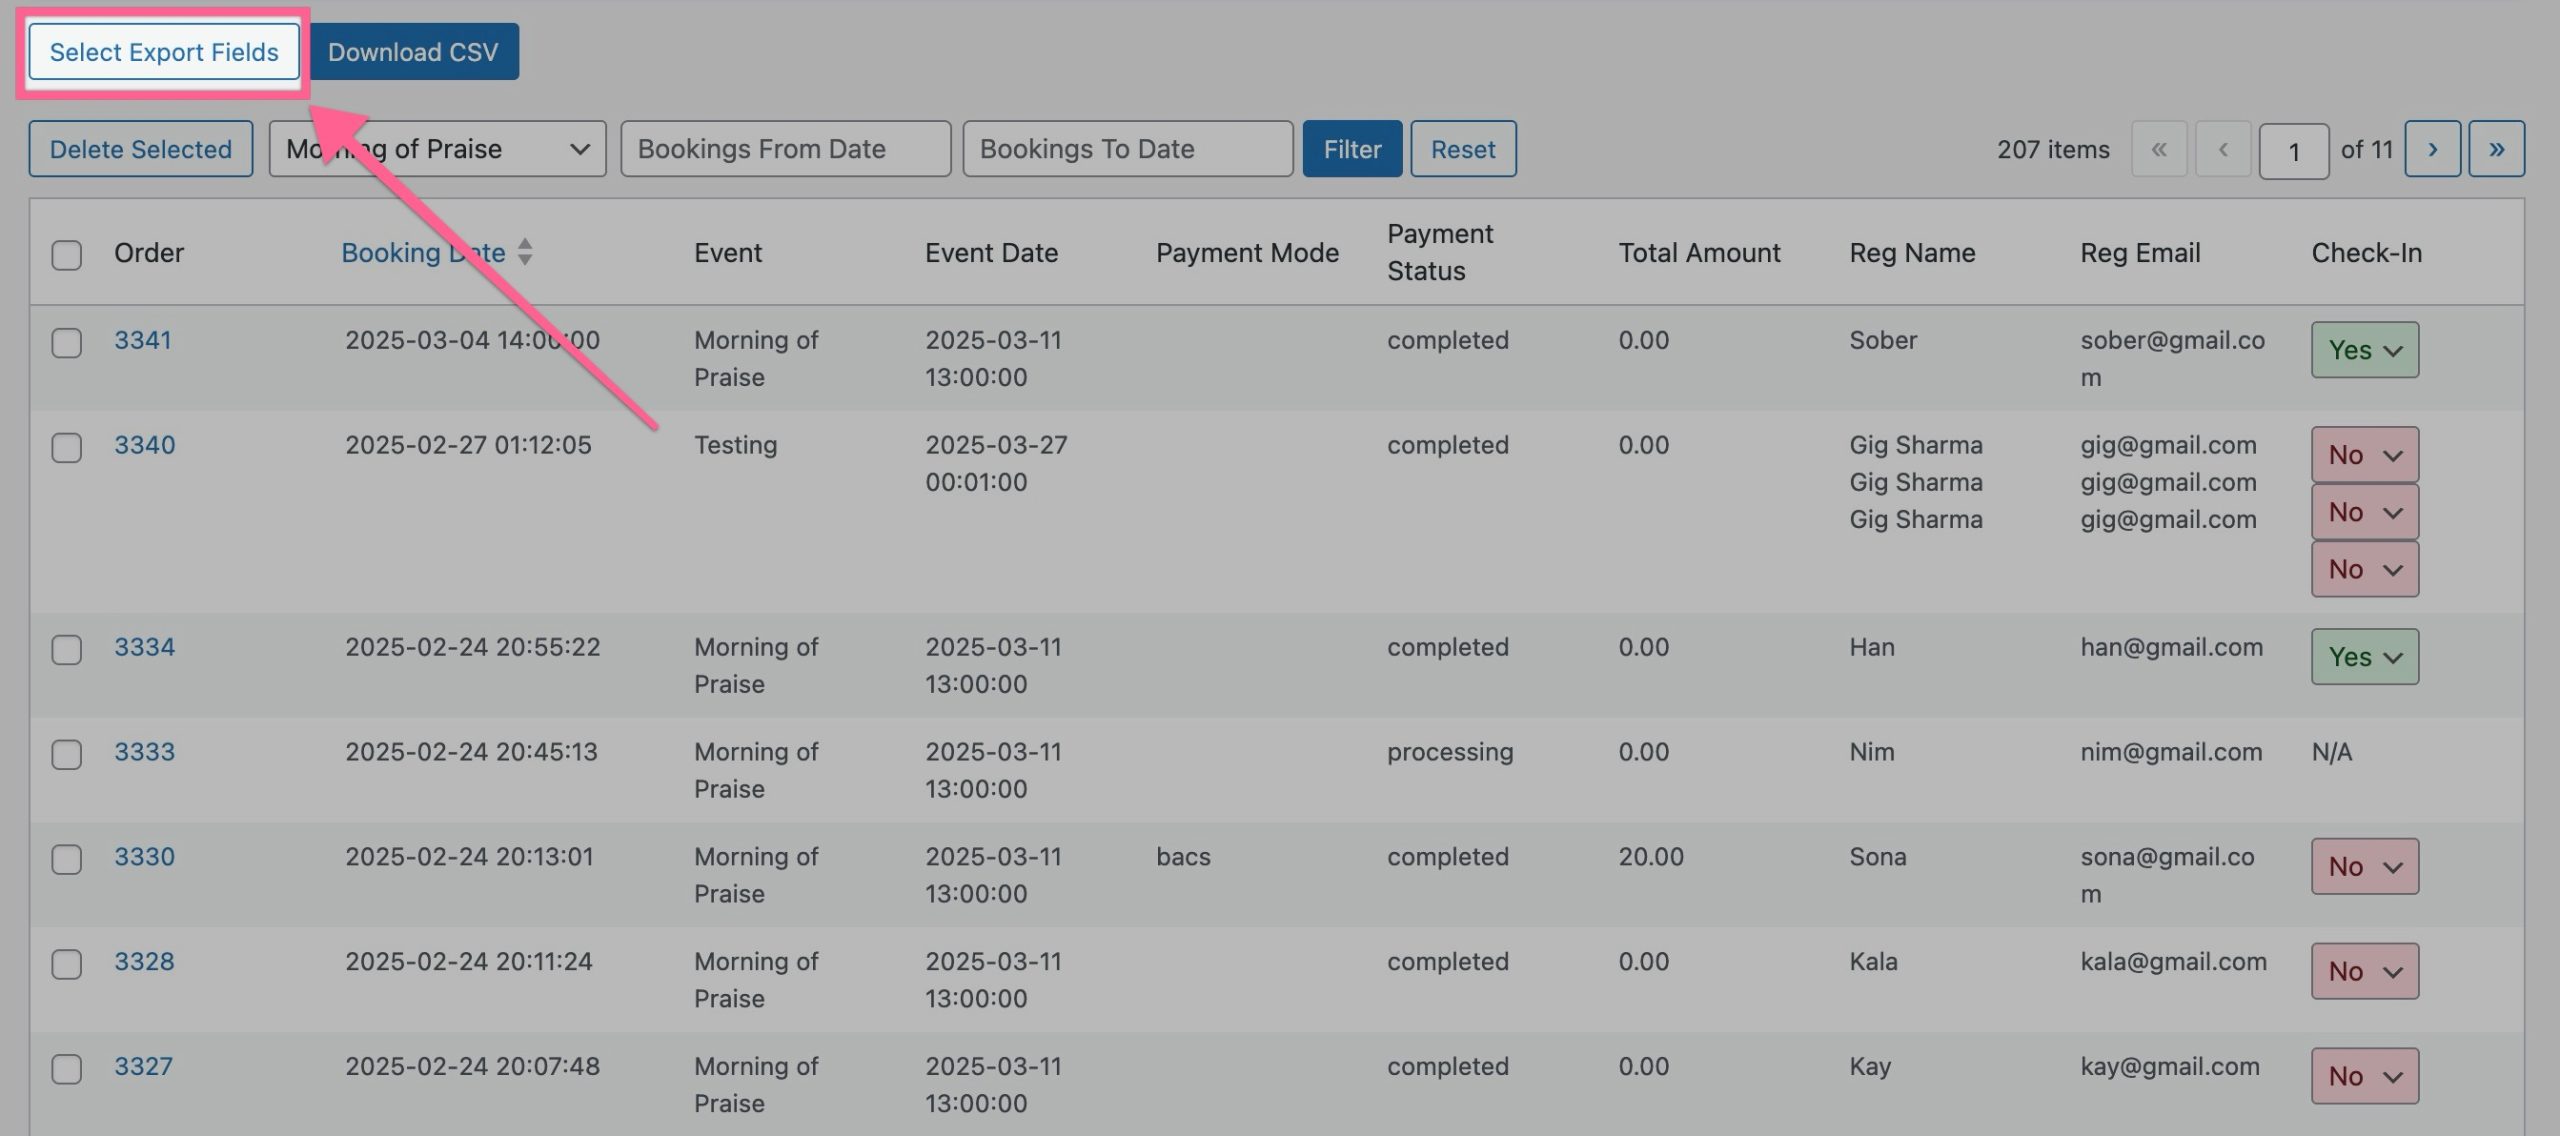Screen dimensions: 2560x1136
Task: Click the 207 items count
Action: 2053,149
